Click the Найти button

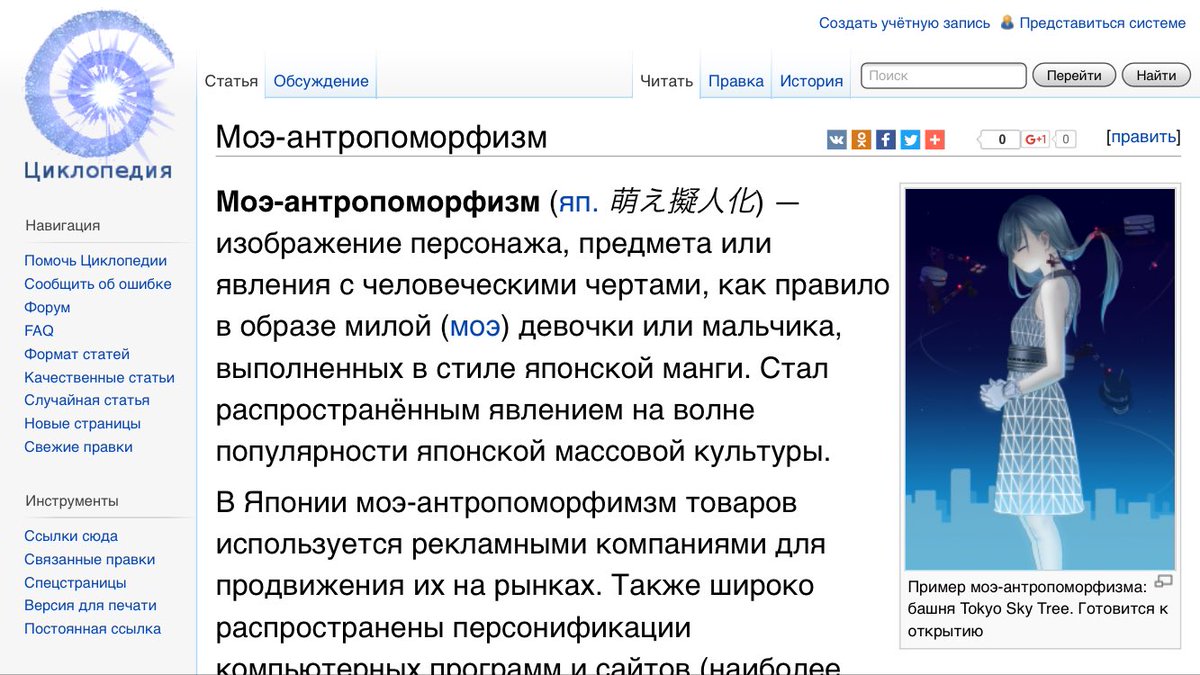pos(1156,75)
